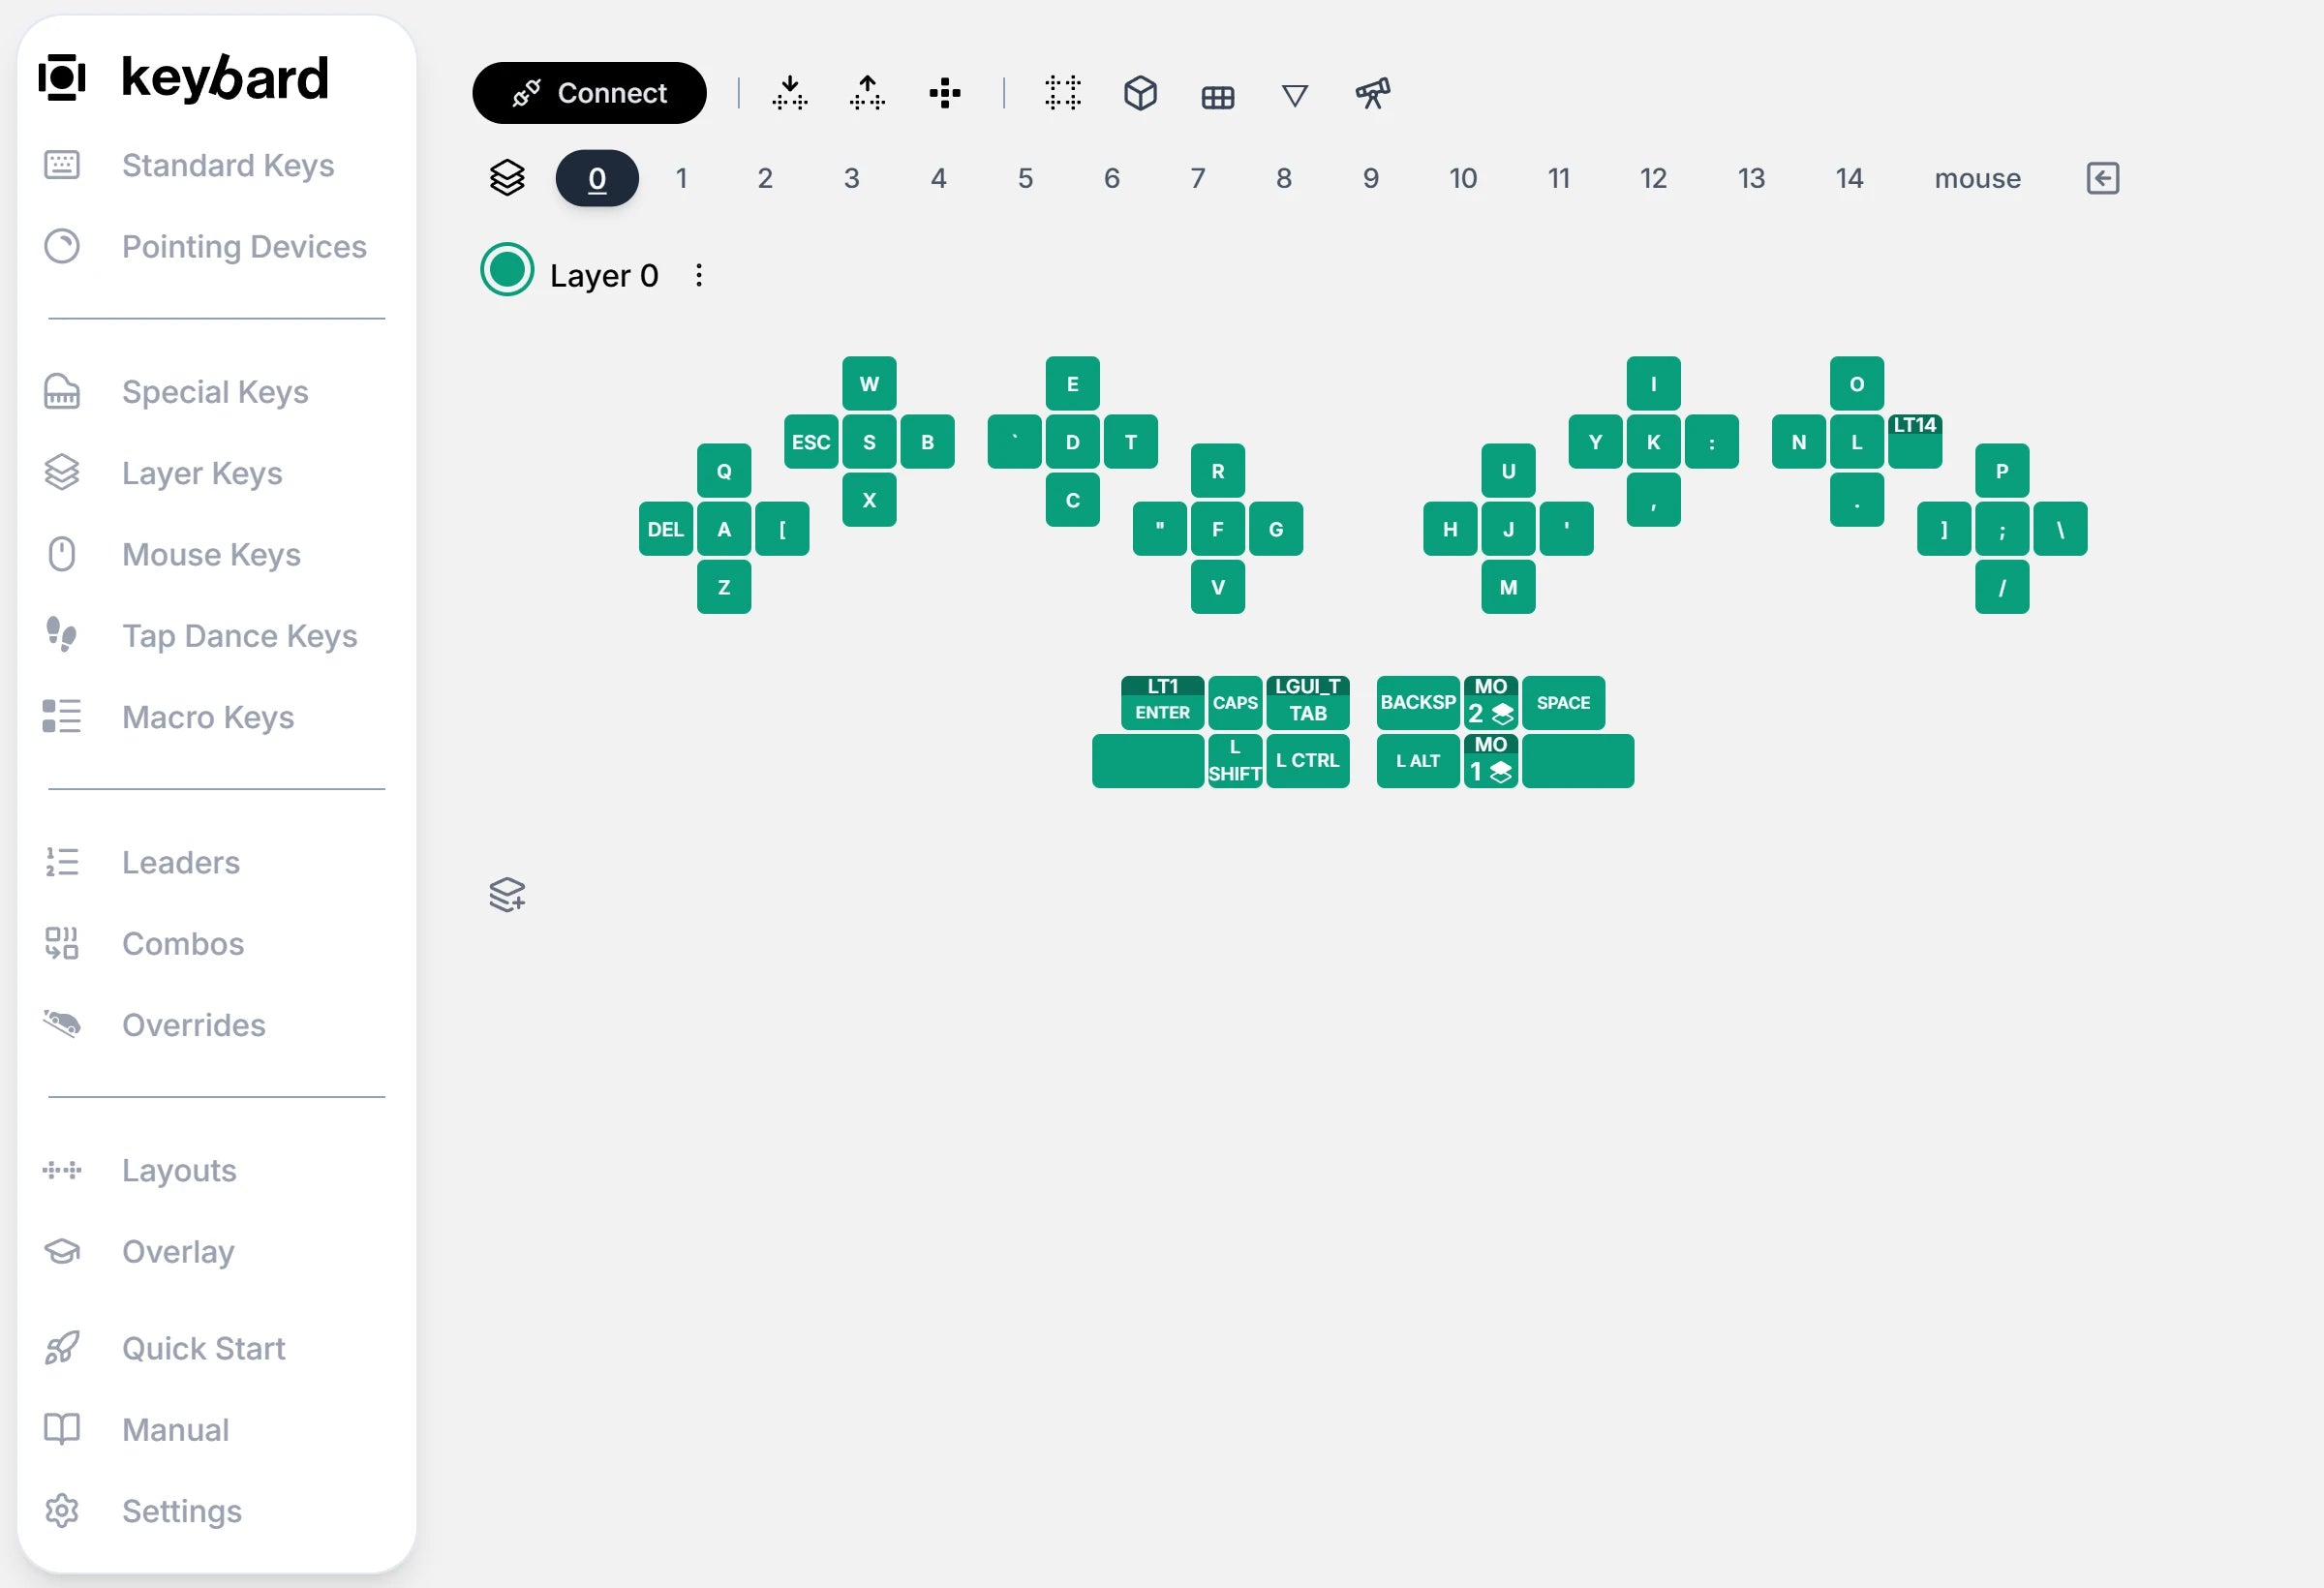Click the downward triangle toolbar icon

click(1295, 95)
